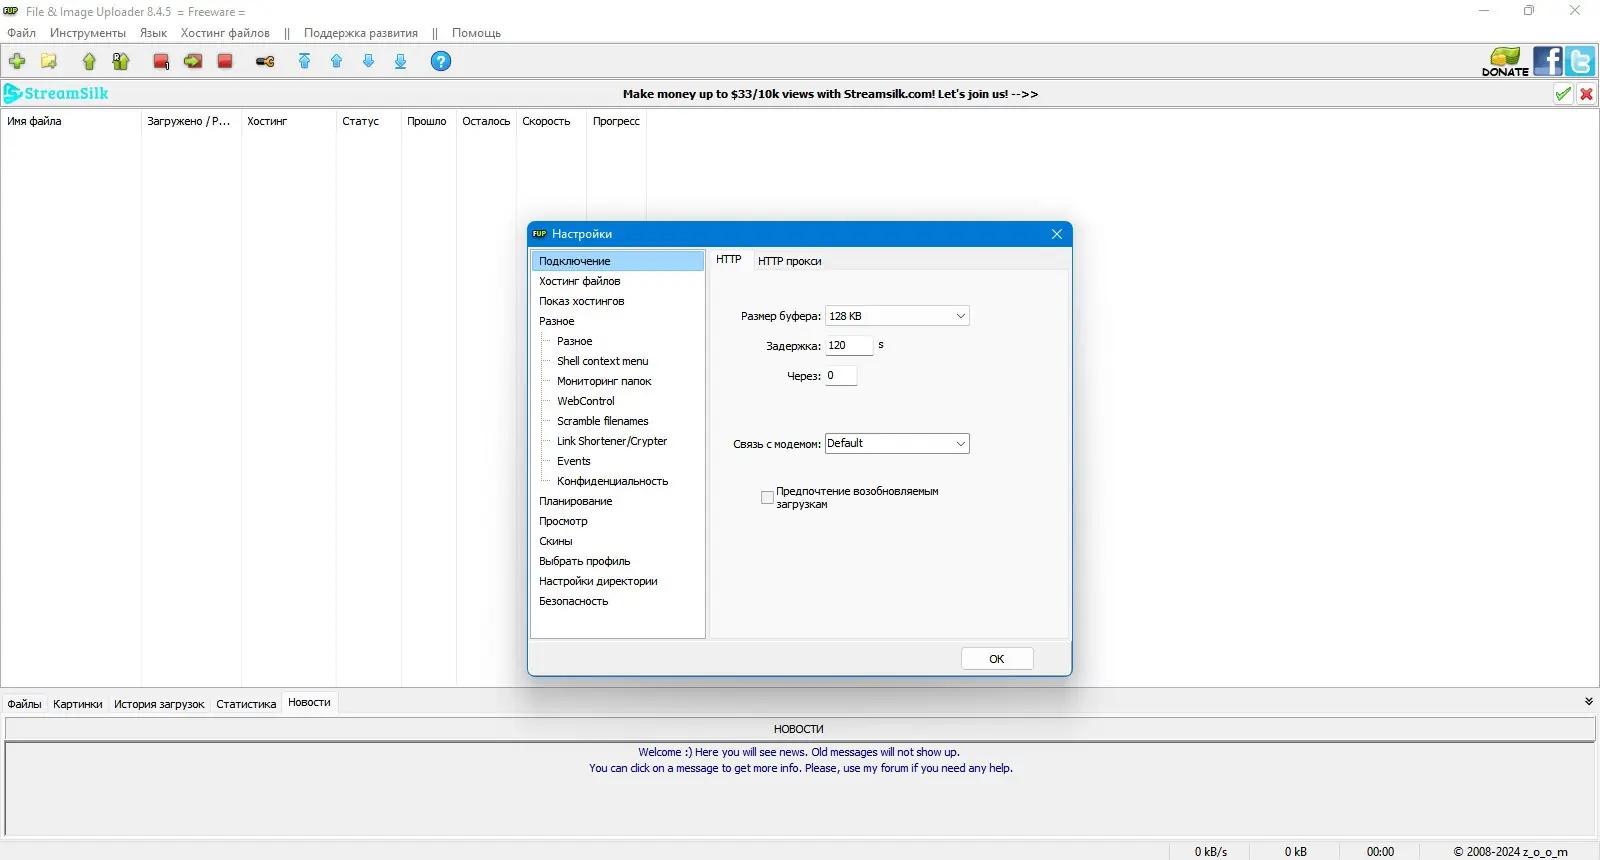Select 'Shell context menu' settings item
Image resolution: width=1600 pixels, height=860 pixels.
click(x=603, y=361)
